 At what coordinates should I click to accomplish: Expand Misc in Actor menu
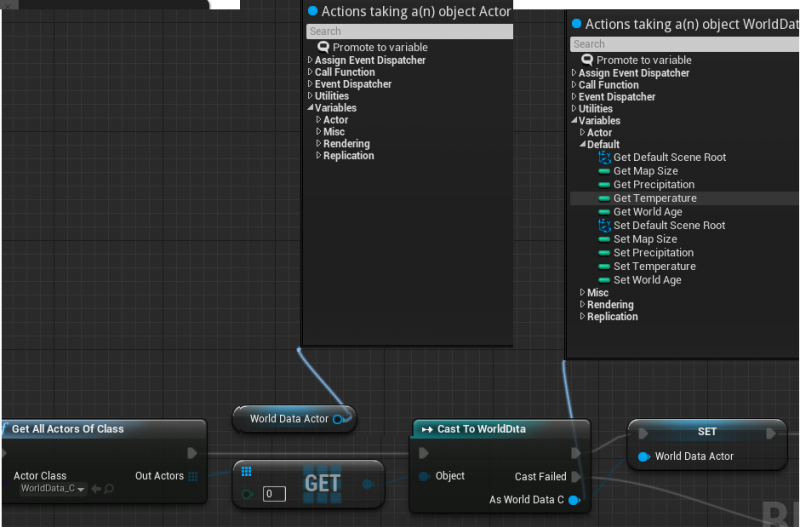coord(318,132)
